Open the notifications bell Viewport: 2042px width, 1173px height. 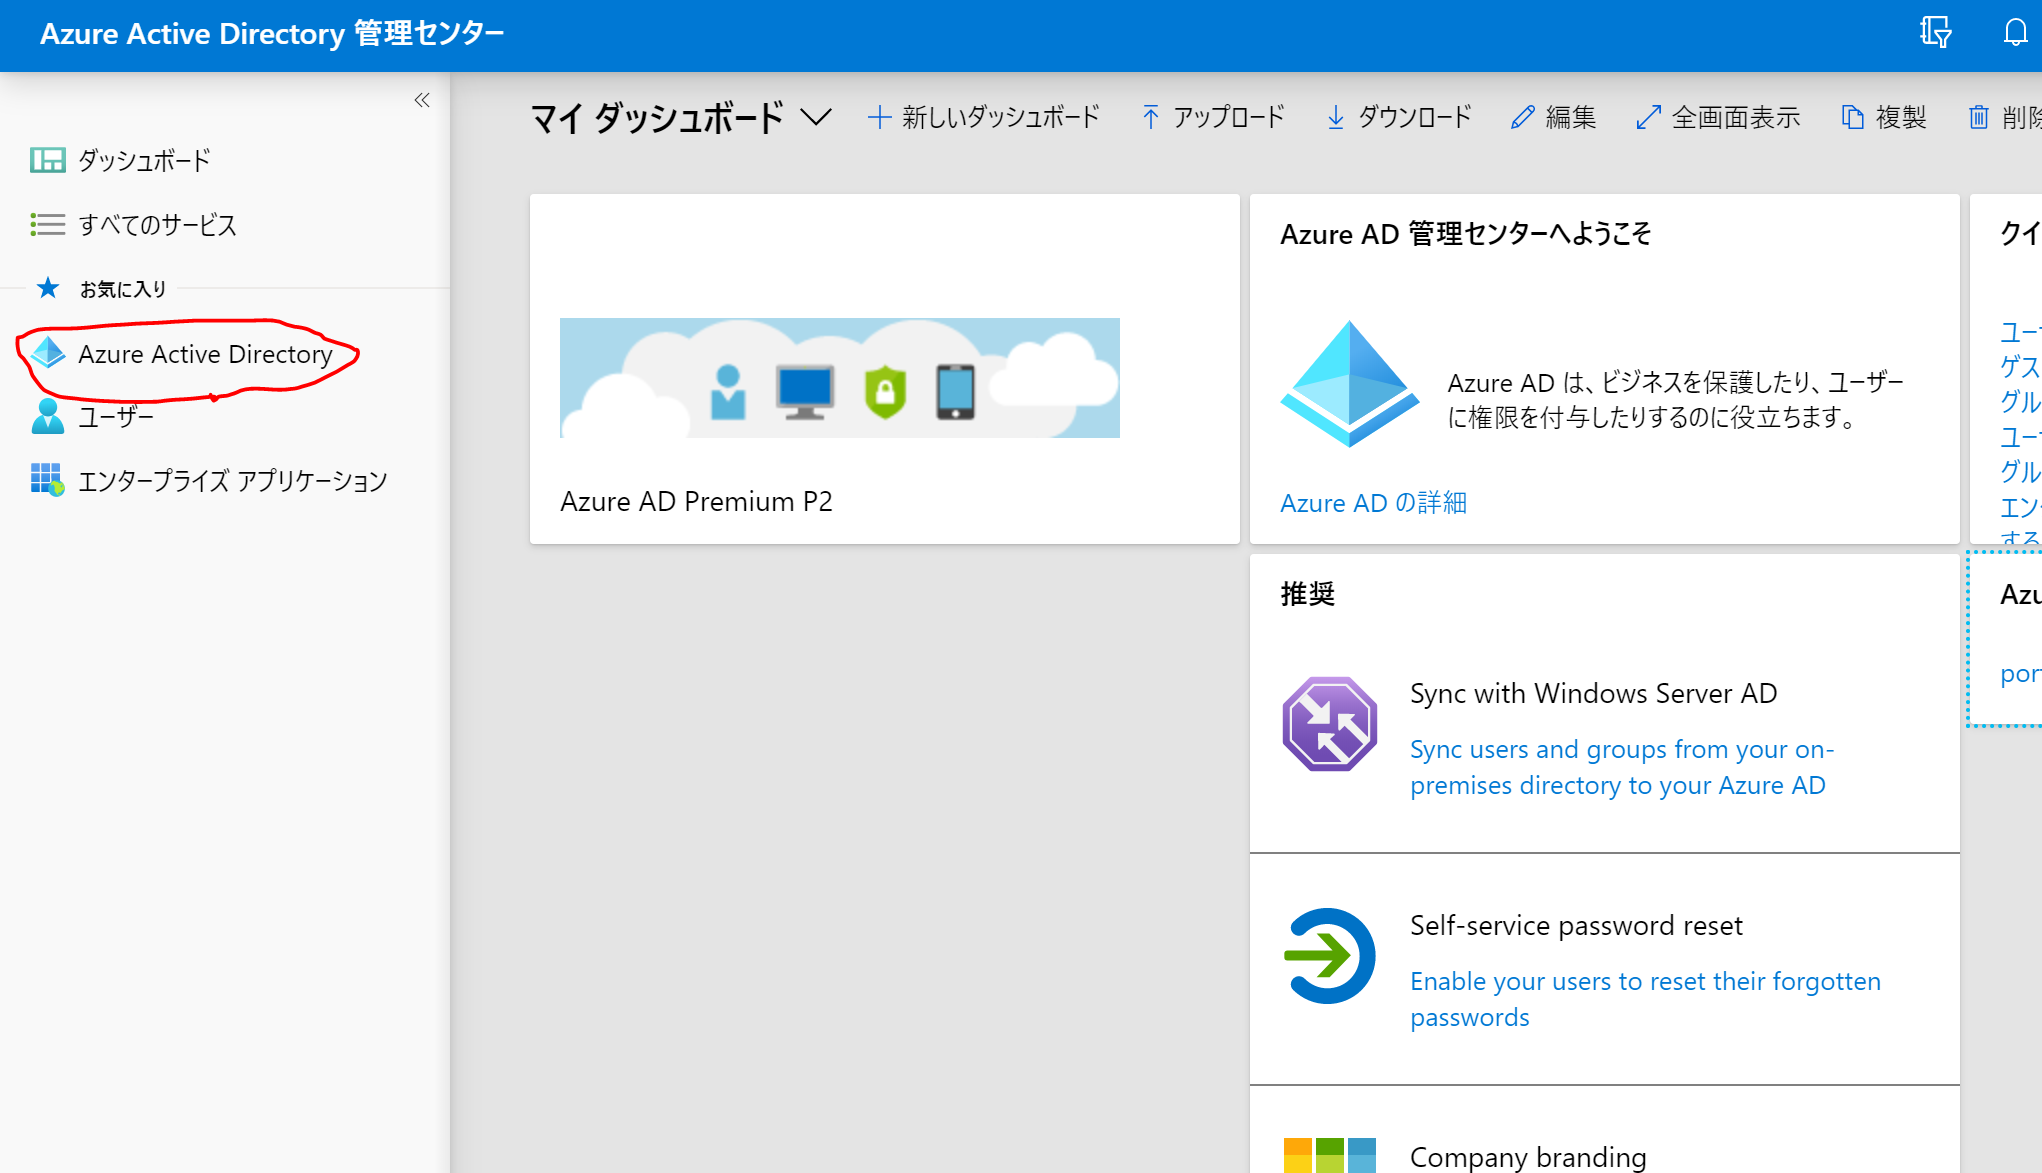(x=2015, y=33)
